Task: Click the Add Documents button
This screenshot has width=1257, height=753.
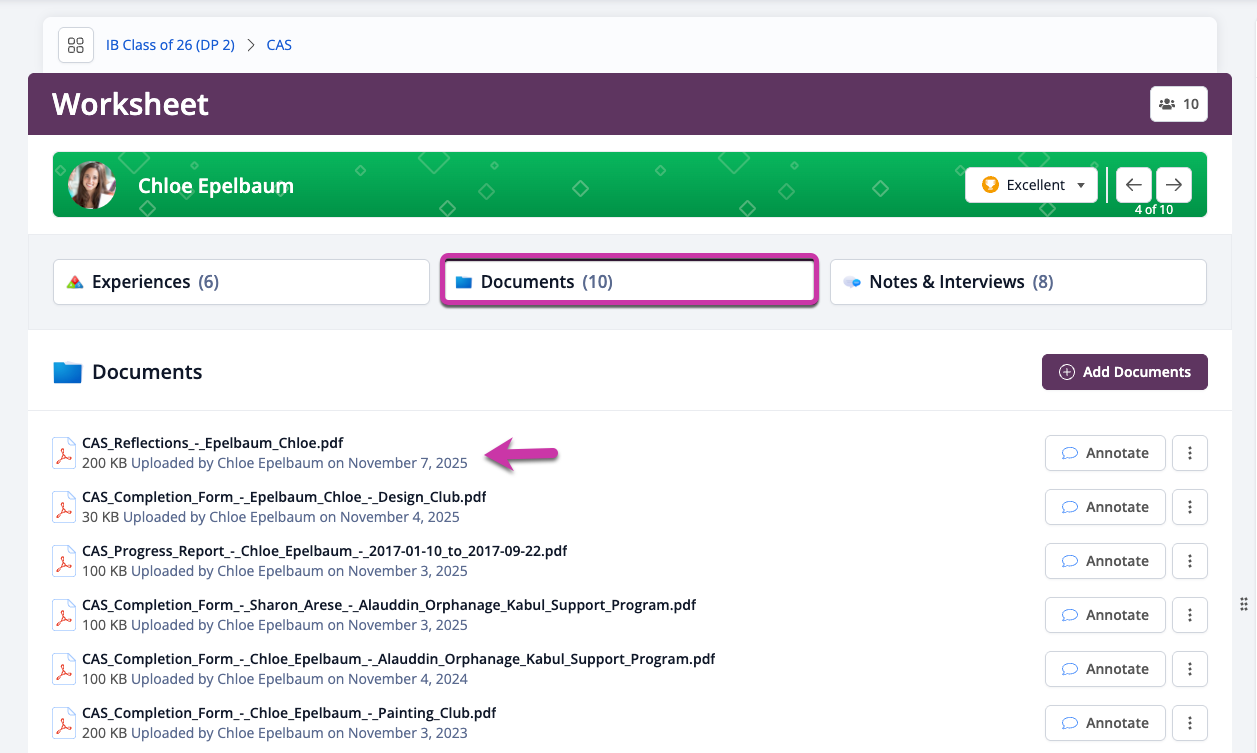Action: coord(1124,372)
